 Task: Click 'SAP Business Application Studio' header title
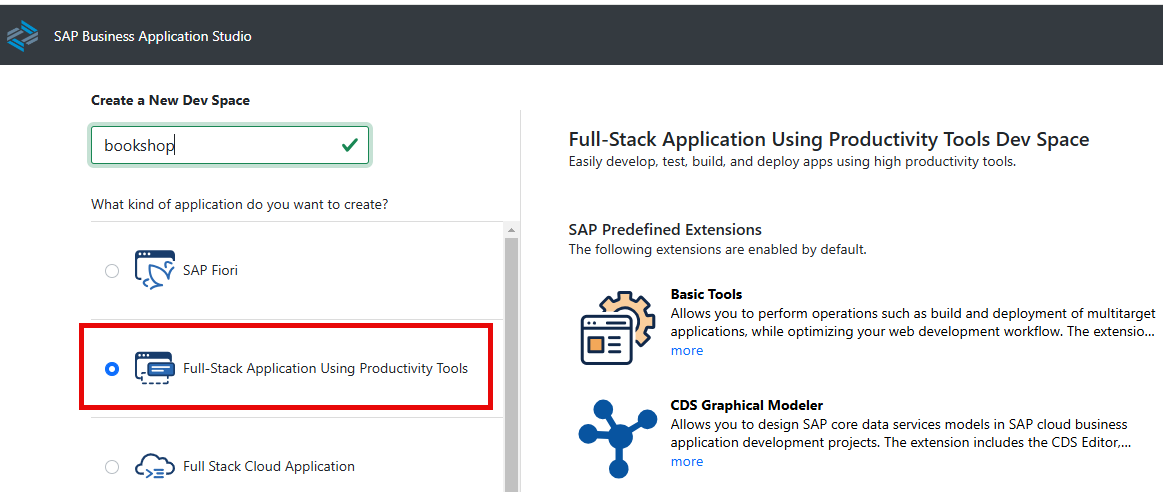tap(153, 36)
